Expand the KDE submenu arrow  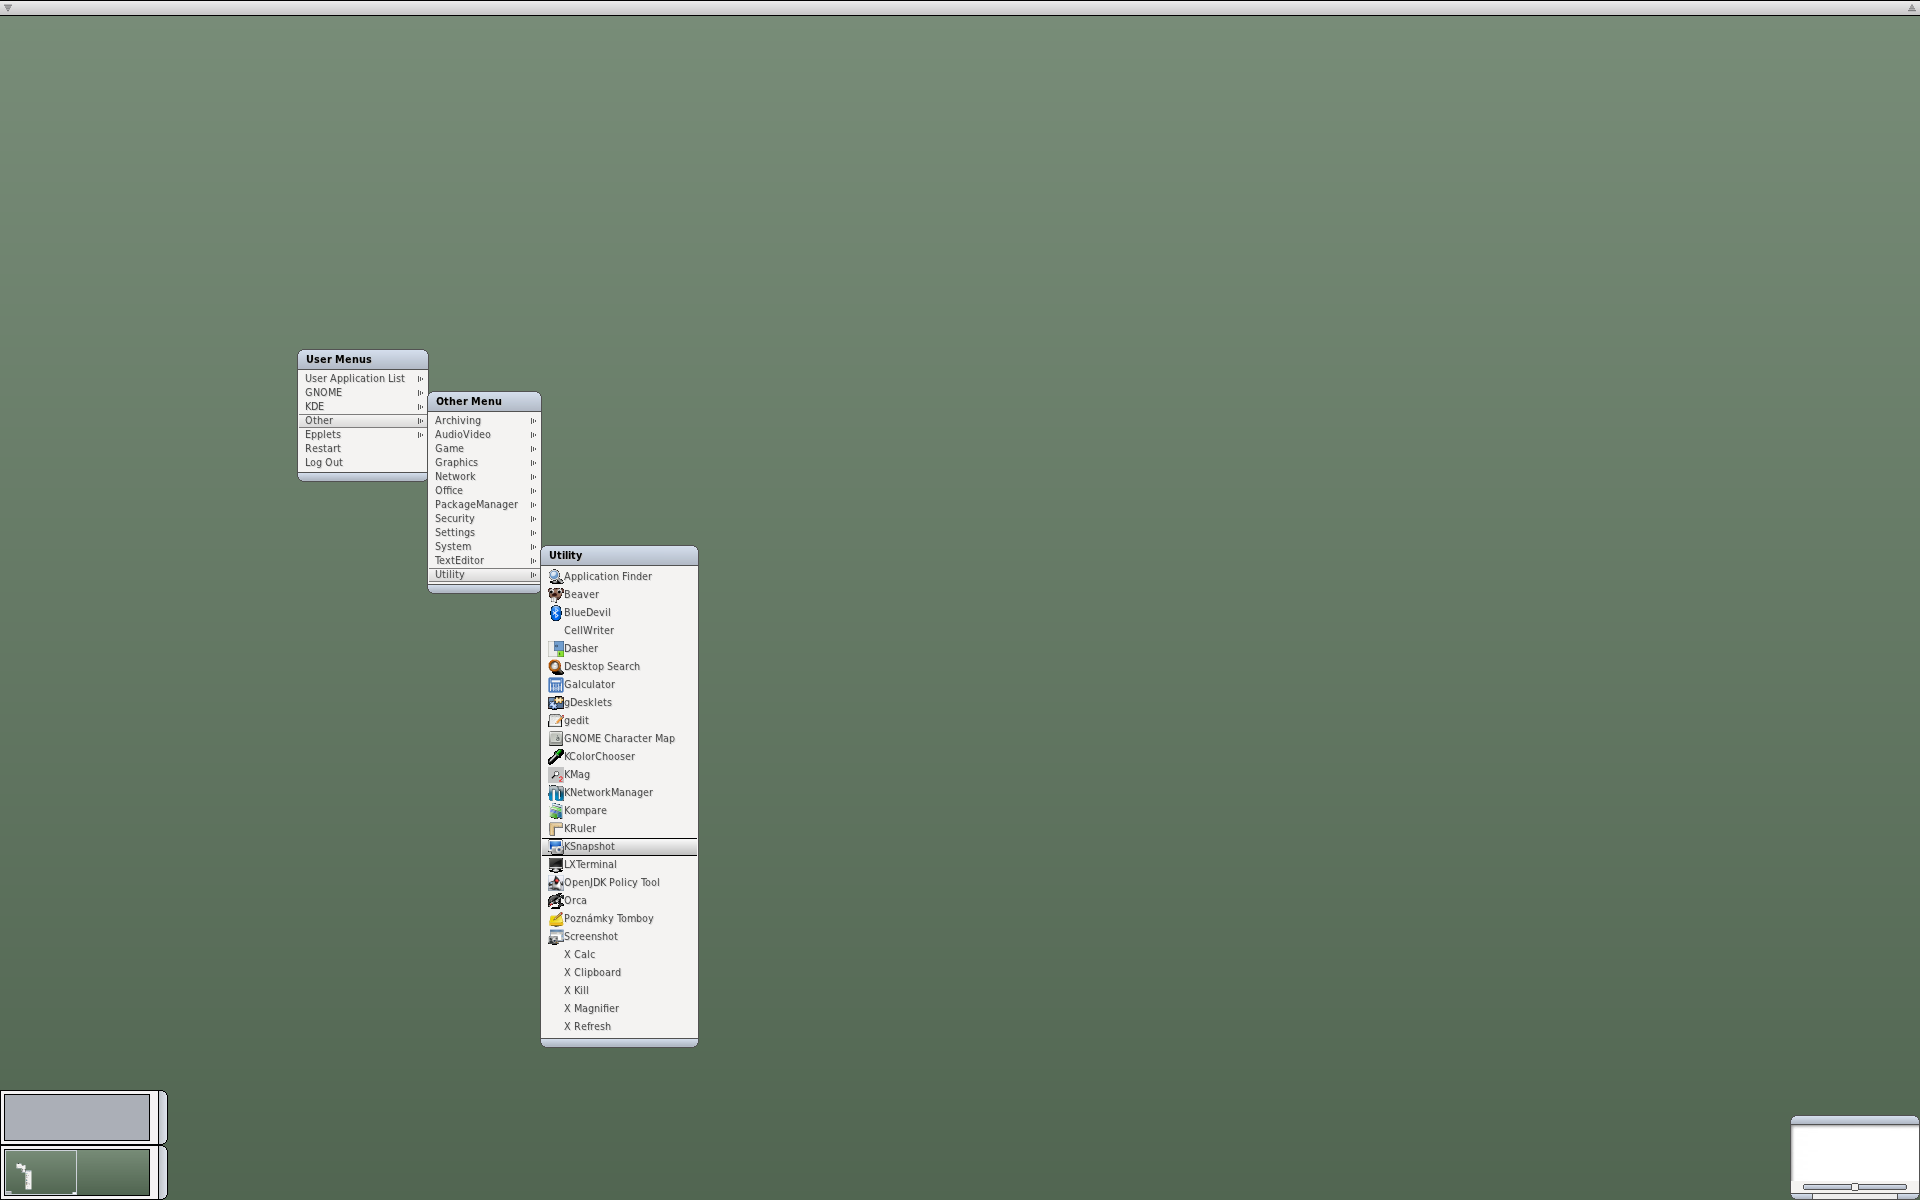[x=420, y=407]
